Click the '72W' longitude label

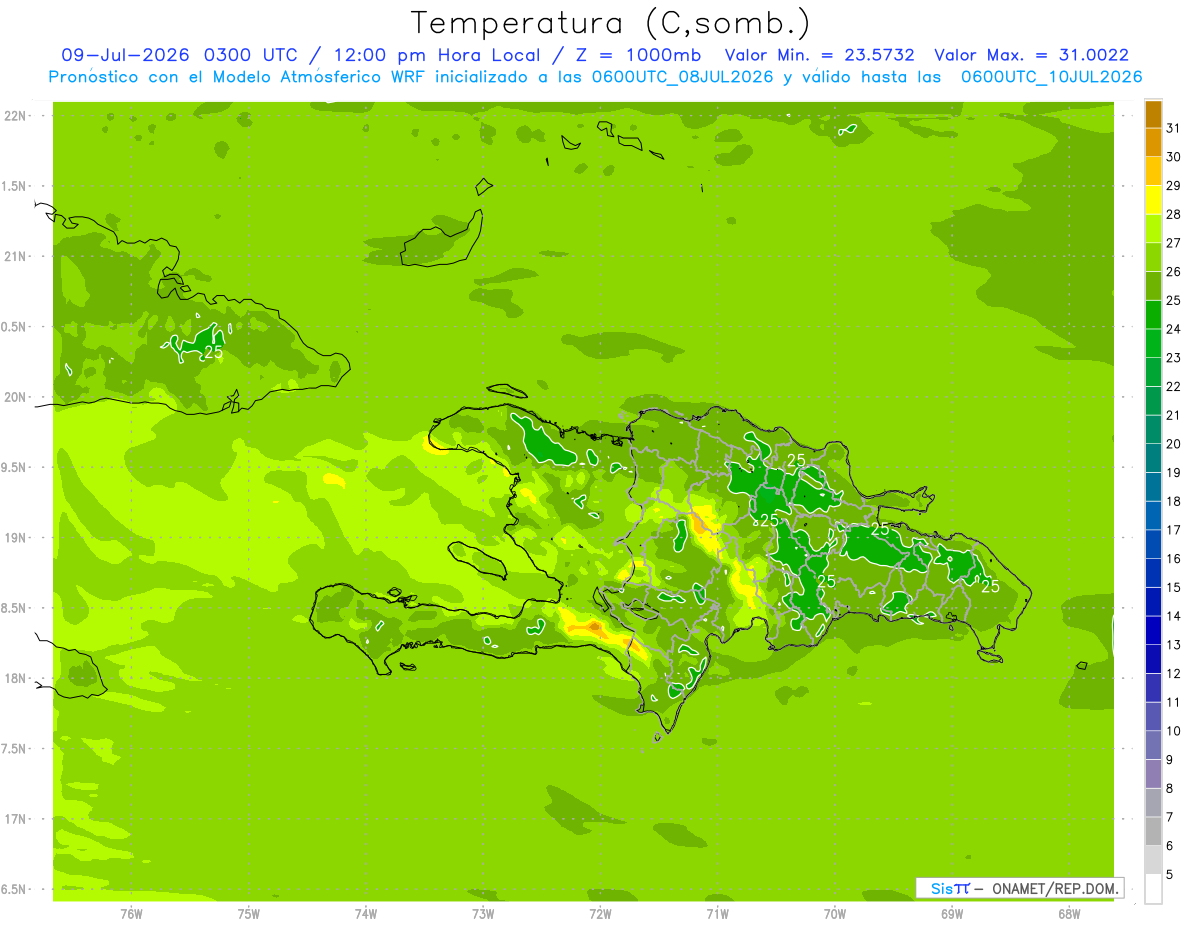600,914
